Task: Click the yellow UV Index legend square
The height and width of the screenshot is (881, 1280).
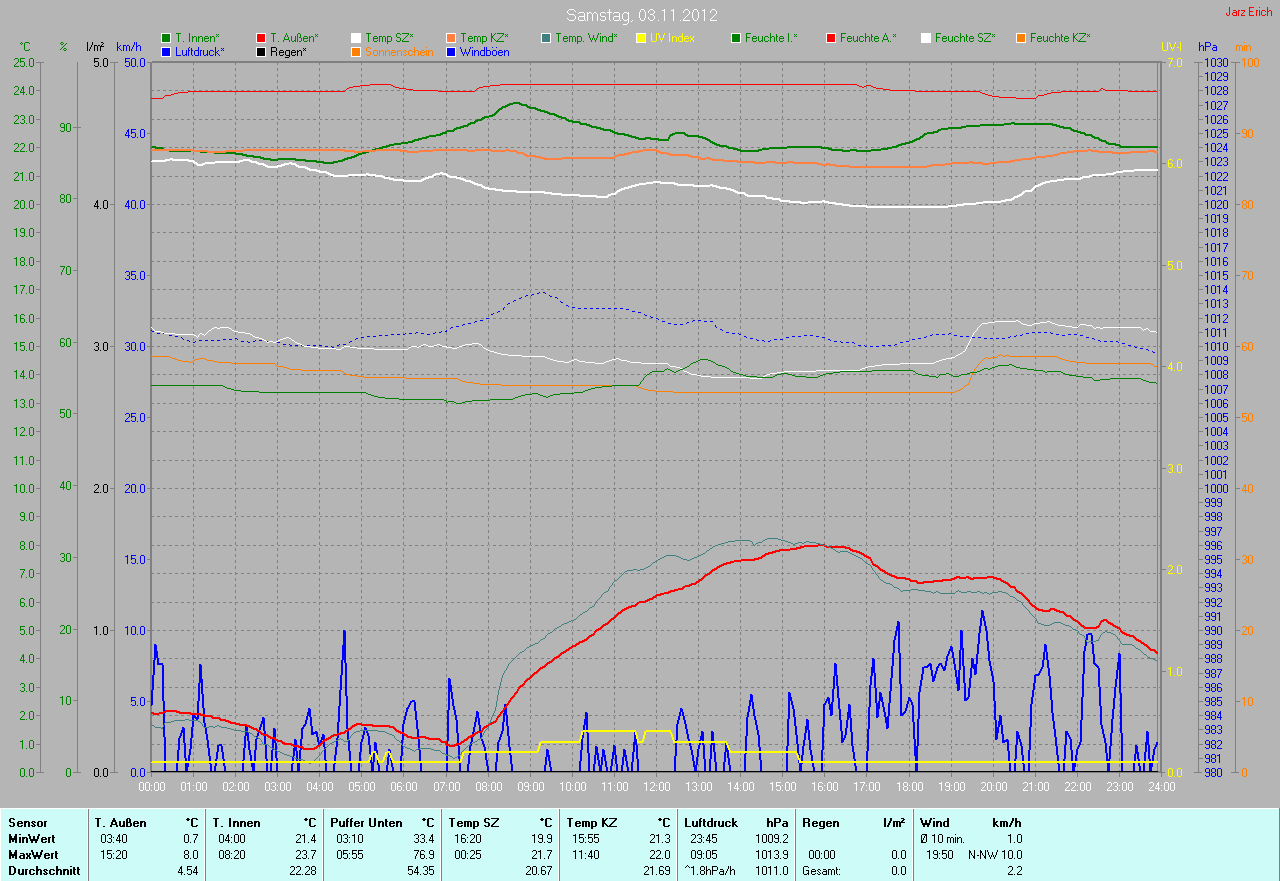Action: pos(641,38)
